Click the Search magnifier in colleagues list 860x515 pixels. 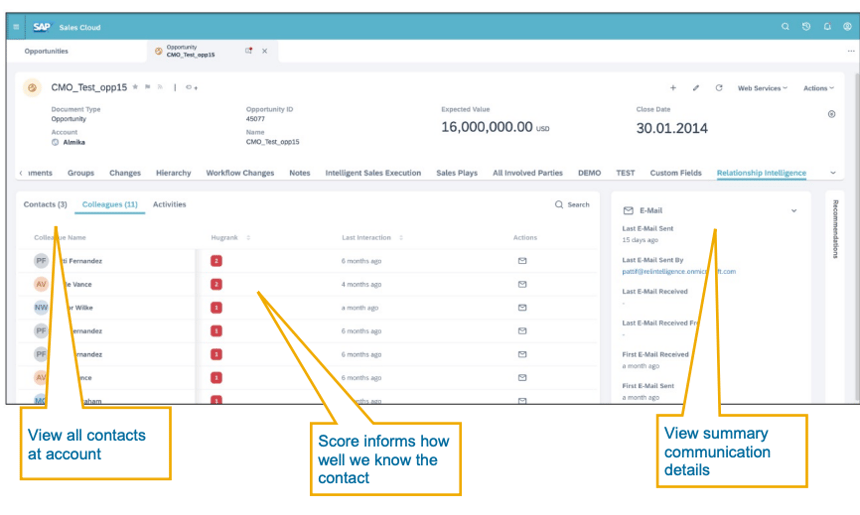tap(559, 204)
